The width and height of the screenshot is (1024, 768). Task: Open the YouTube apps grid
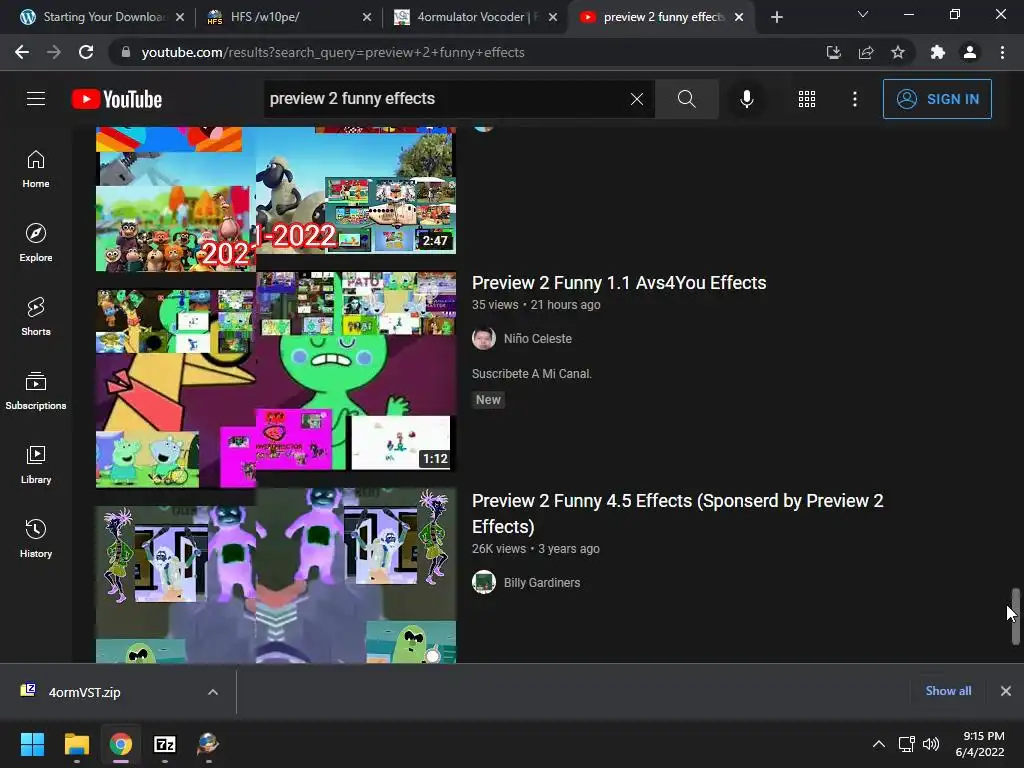807,99
